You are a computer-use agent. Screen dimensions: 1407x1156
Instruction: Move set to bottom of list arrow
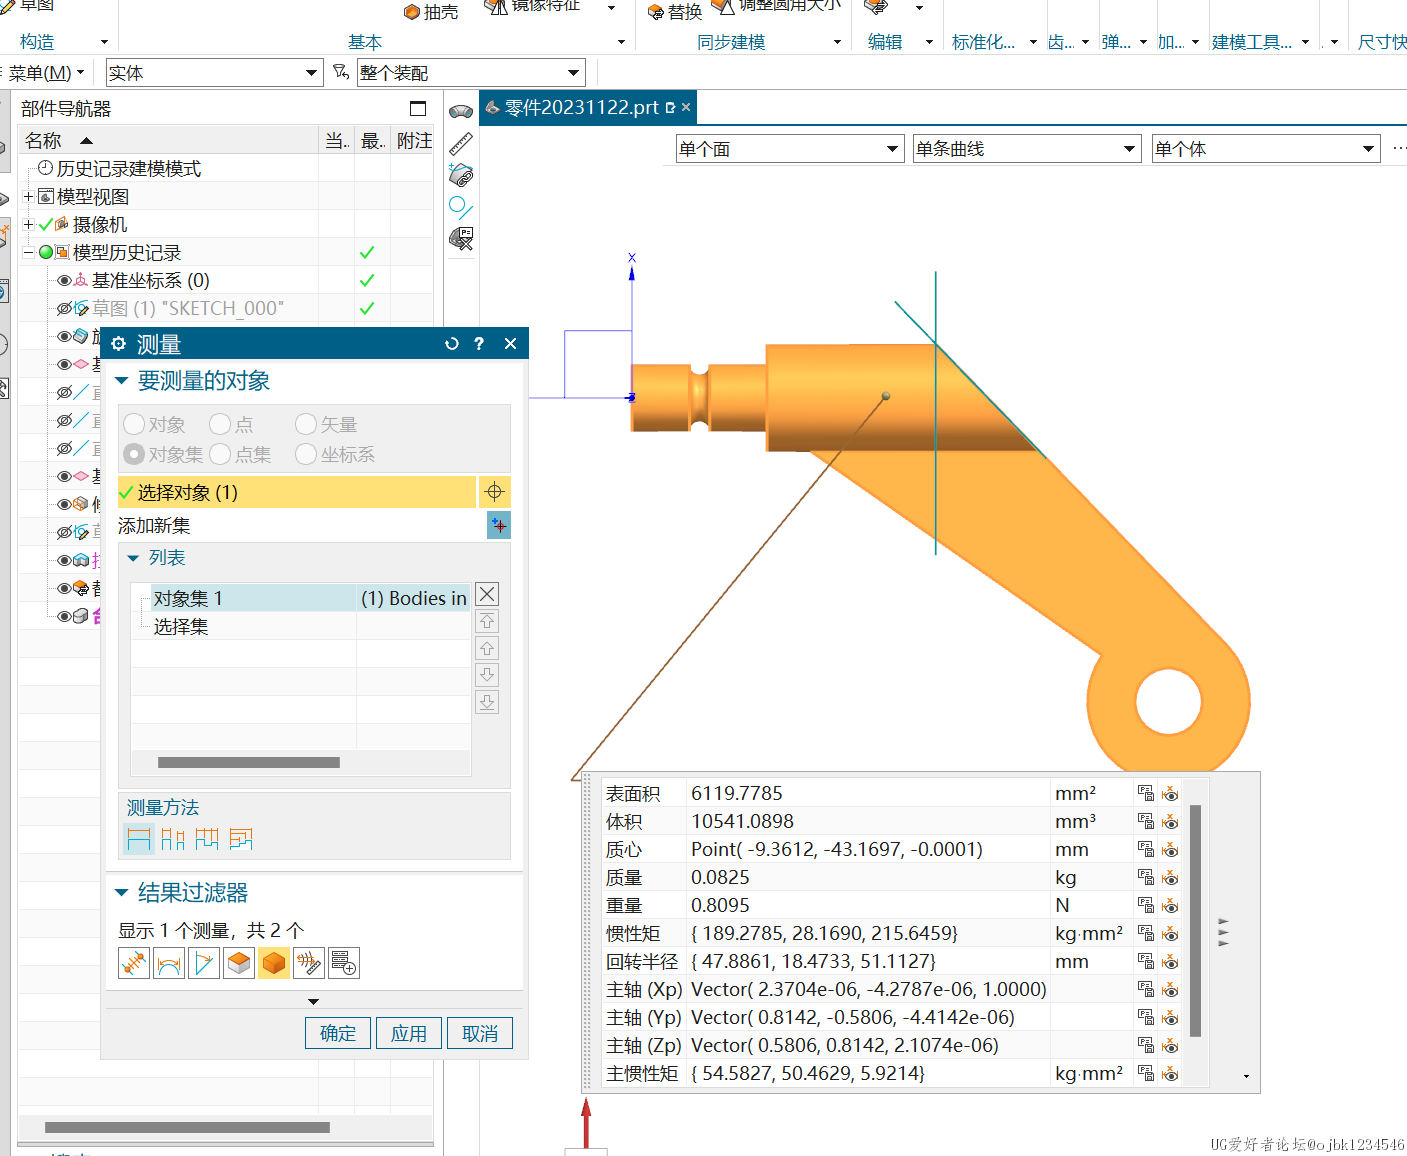pyautogui.click(x=487, y=702)
